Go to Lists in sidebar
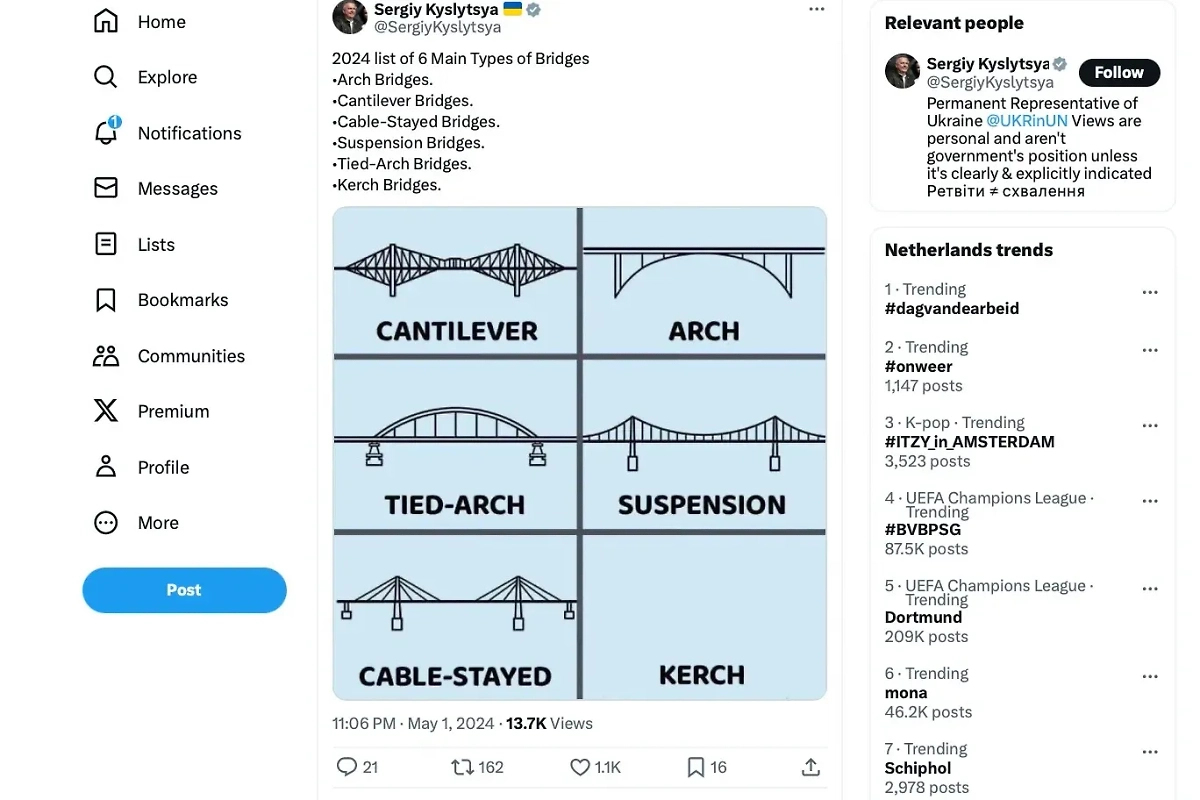This screenshot has height=800, width=1200. coord(106,244)
